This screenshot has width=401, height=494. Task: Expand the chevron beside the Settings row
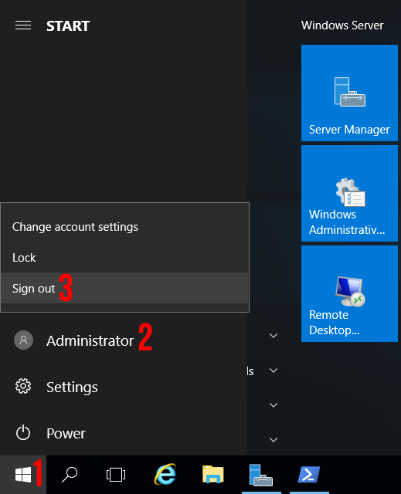tap(273, 370)
